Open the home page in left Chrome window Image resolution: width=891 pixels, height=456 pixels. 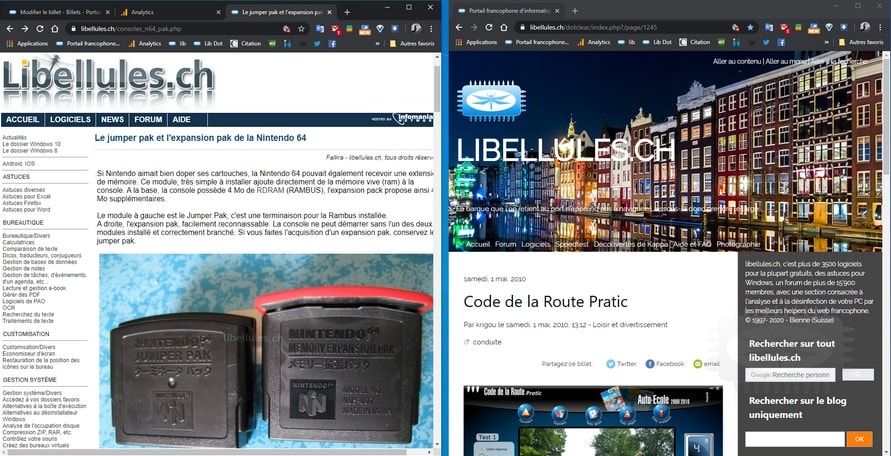(x=55, y=28)
